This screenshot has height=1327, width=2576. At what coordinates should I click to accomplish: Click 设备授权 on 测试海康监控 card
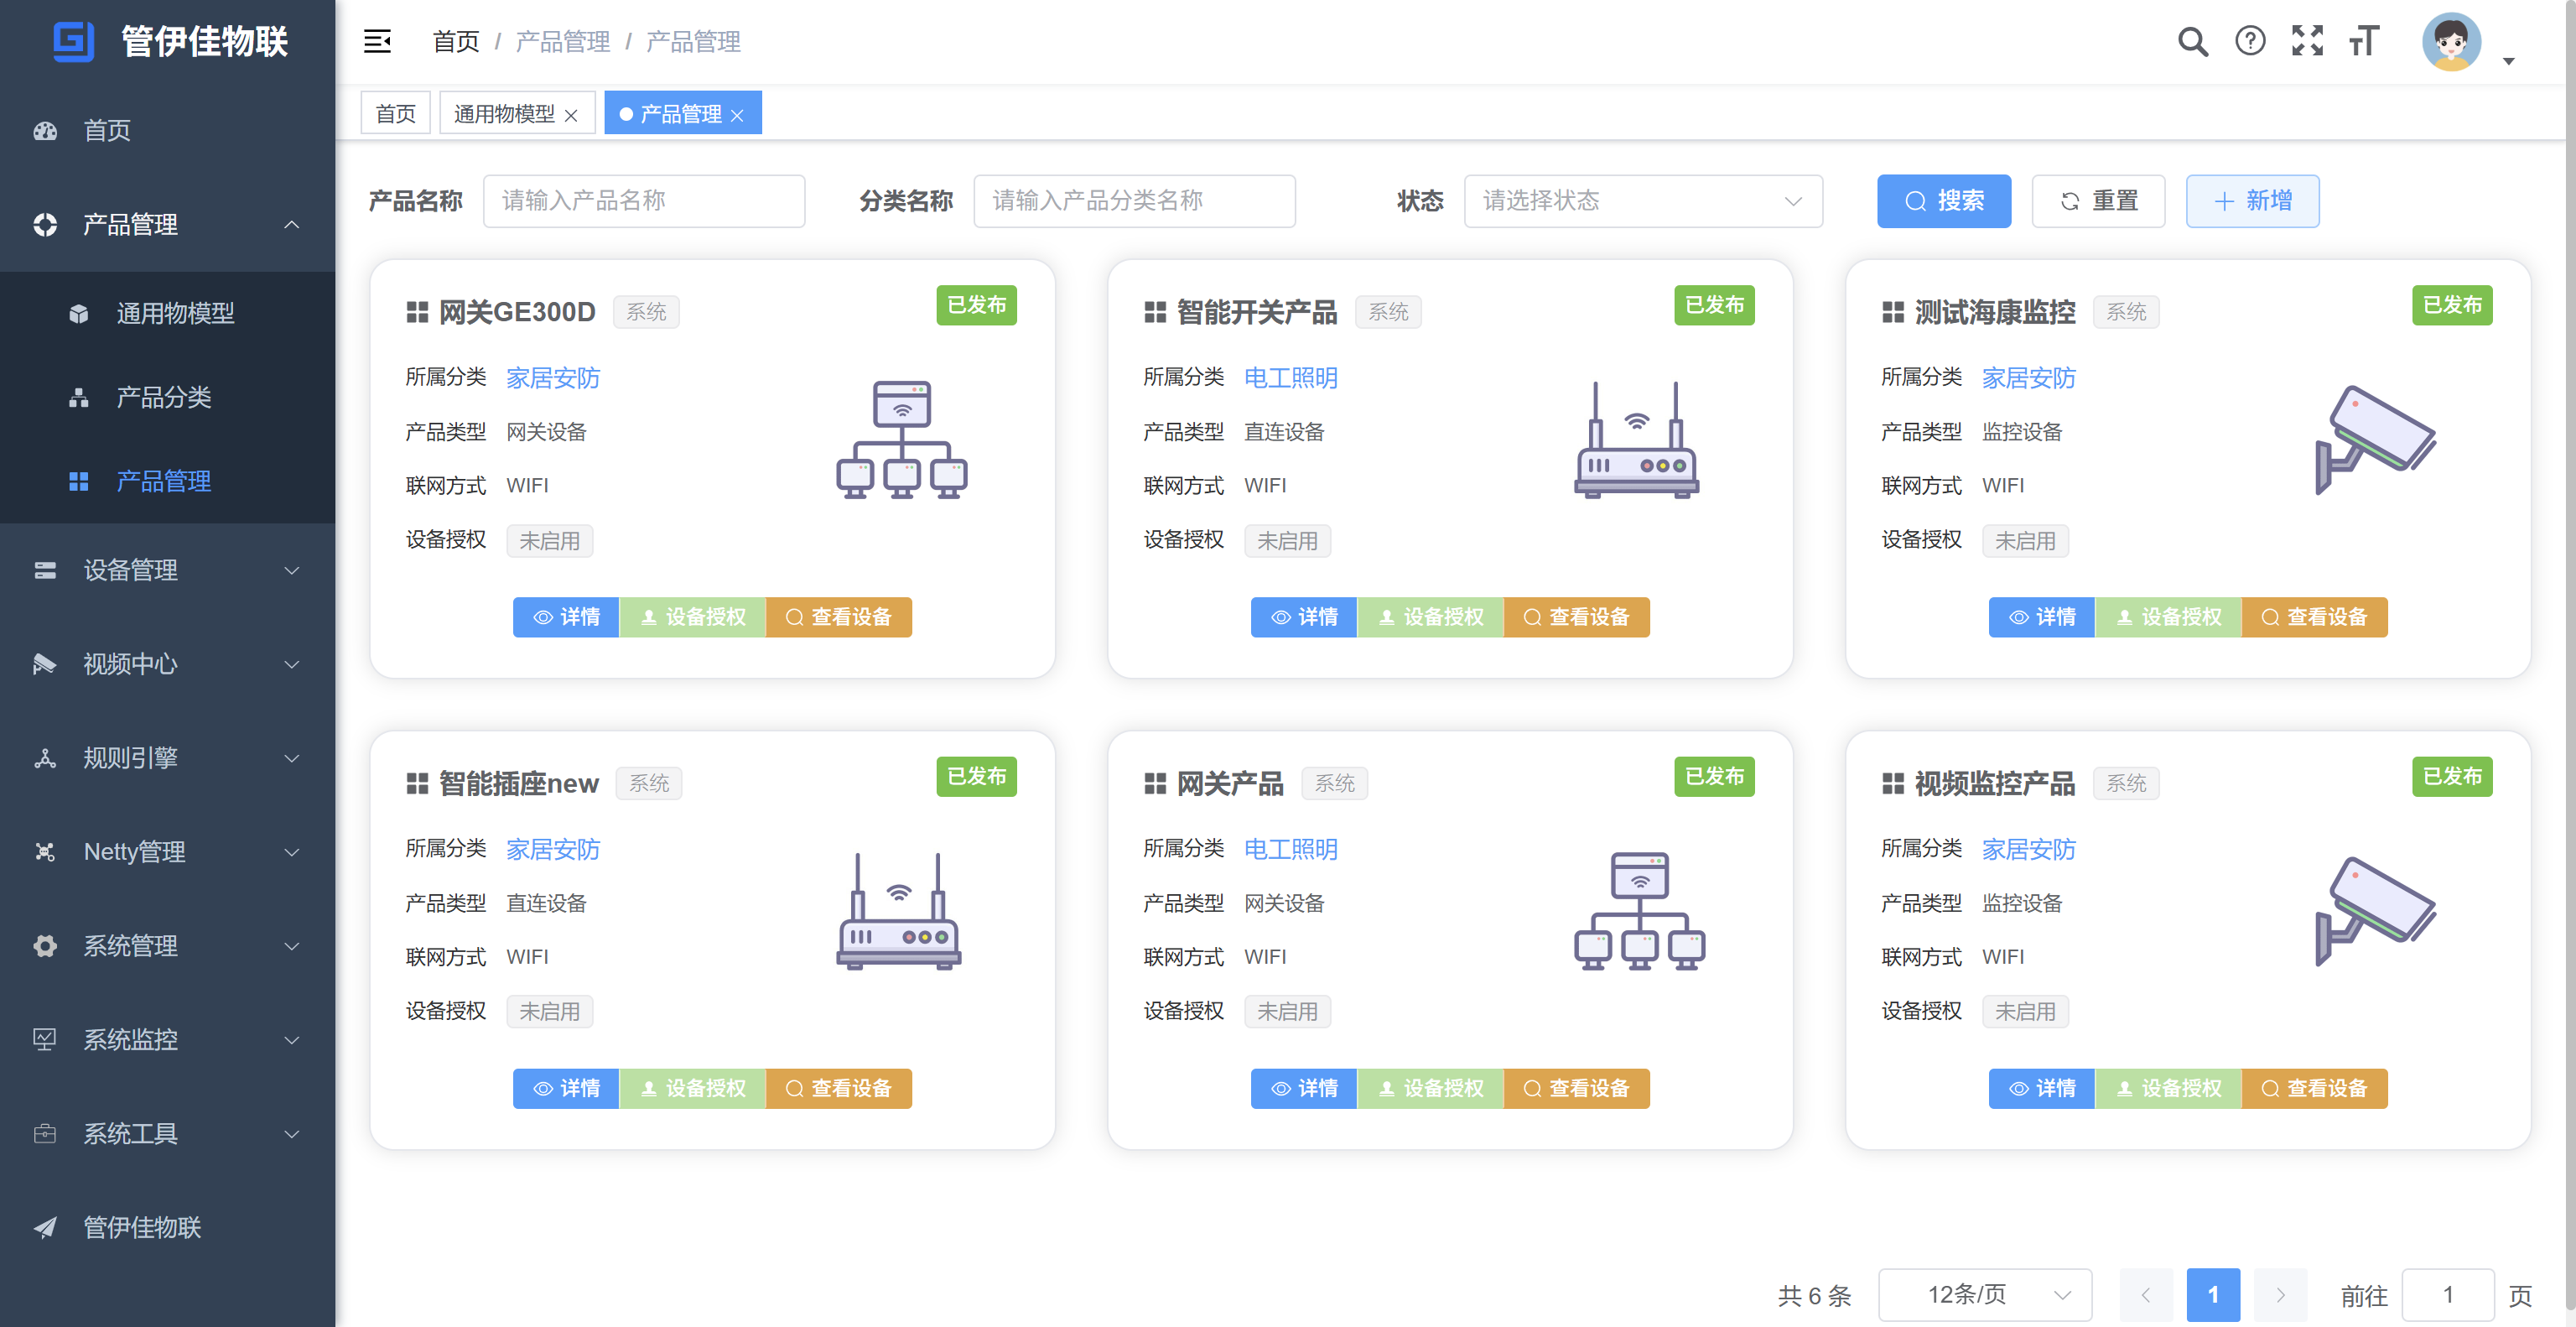[2168, 617]
